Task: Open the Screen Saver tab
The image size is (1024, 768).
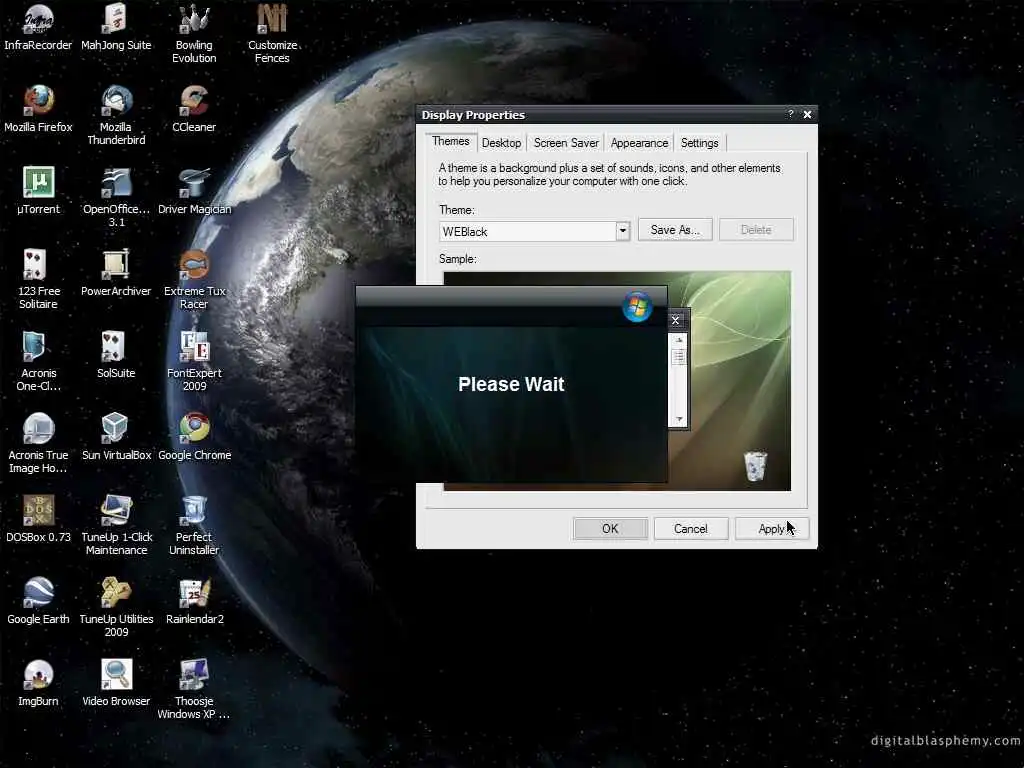Action: coord(566,142)
